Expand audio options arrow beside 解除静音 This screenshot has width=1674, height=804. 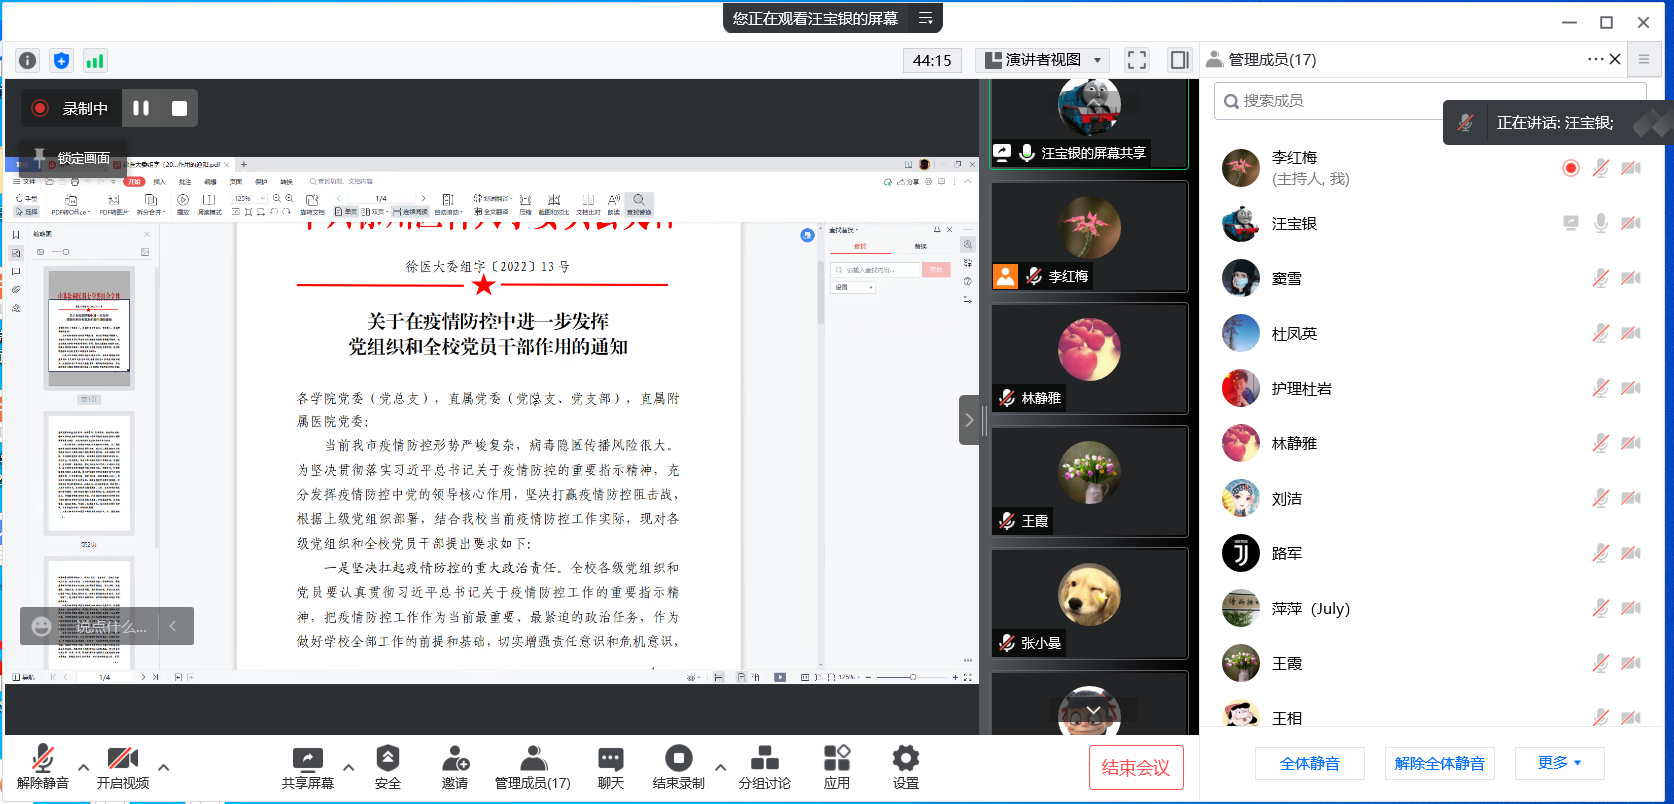(x=83, y=768)
